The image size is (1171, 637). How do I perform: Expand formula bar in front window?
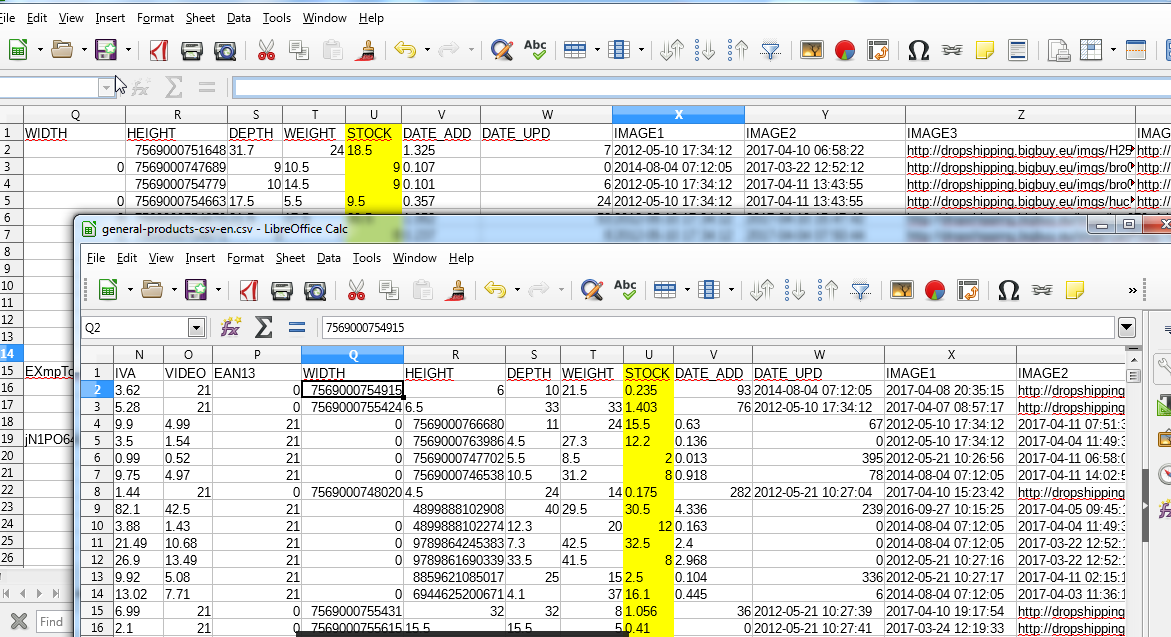[x=1126, y=327]
